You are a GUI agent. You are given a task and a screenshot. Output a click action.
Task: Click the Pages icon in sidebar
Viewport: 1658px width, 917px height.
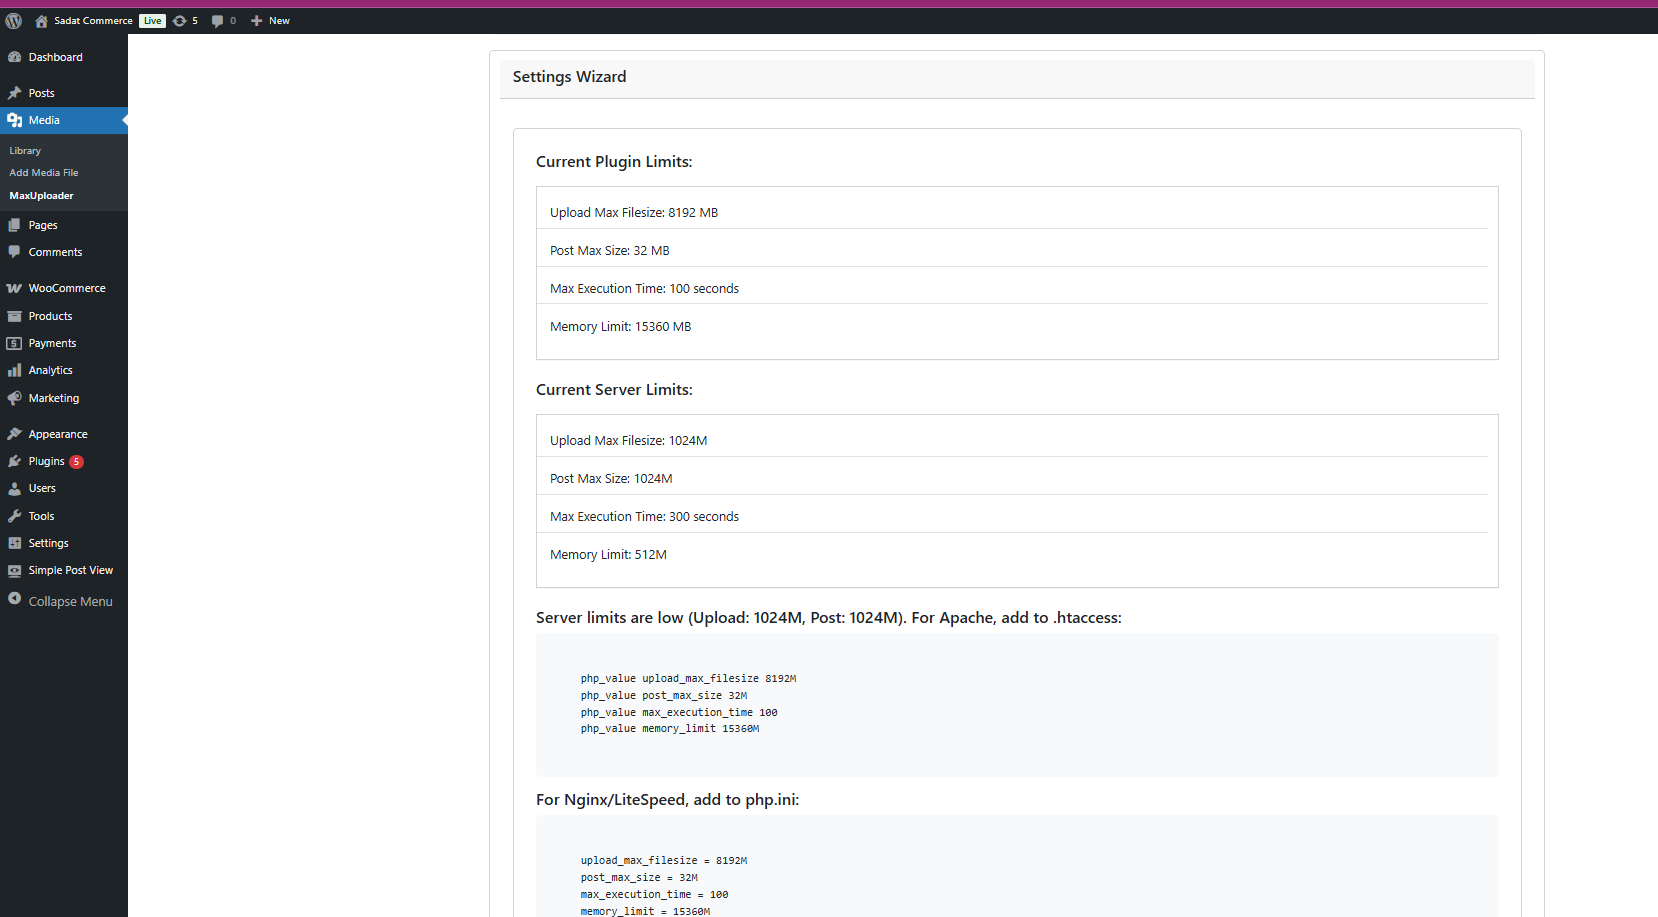pyautogui.click(x=14, y=225)
